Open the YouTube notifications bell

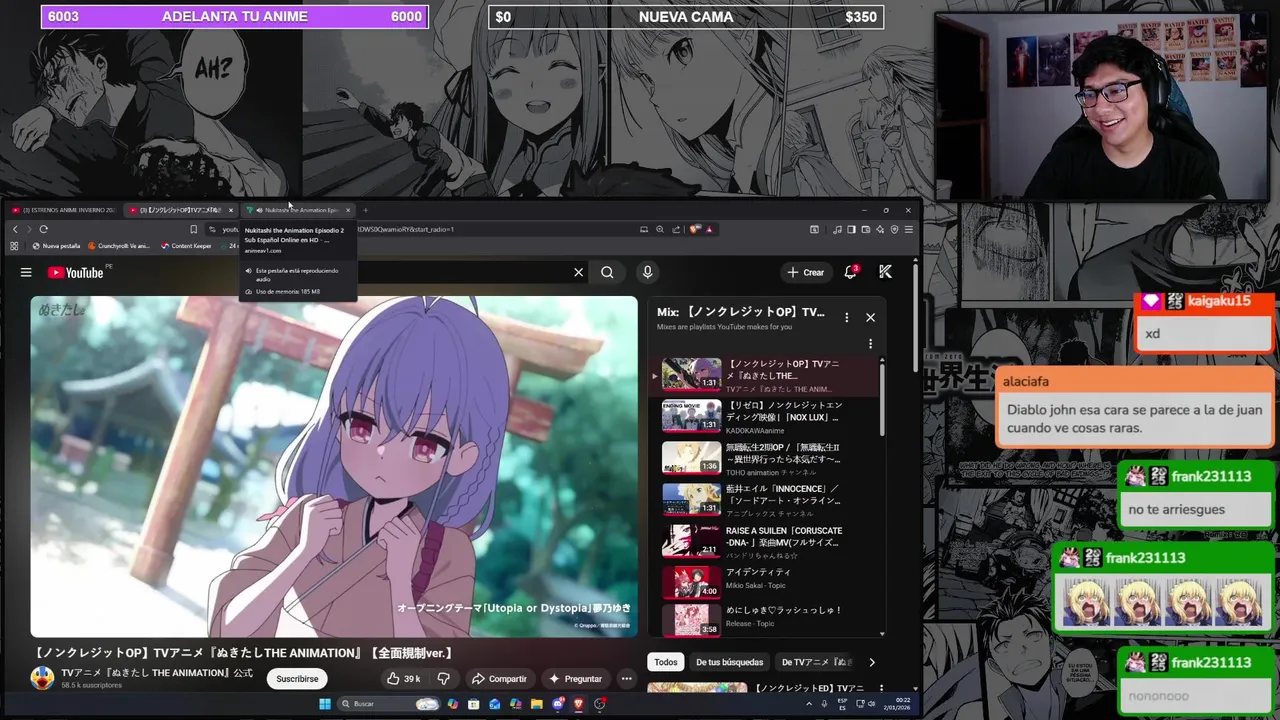[850, 272]
